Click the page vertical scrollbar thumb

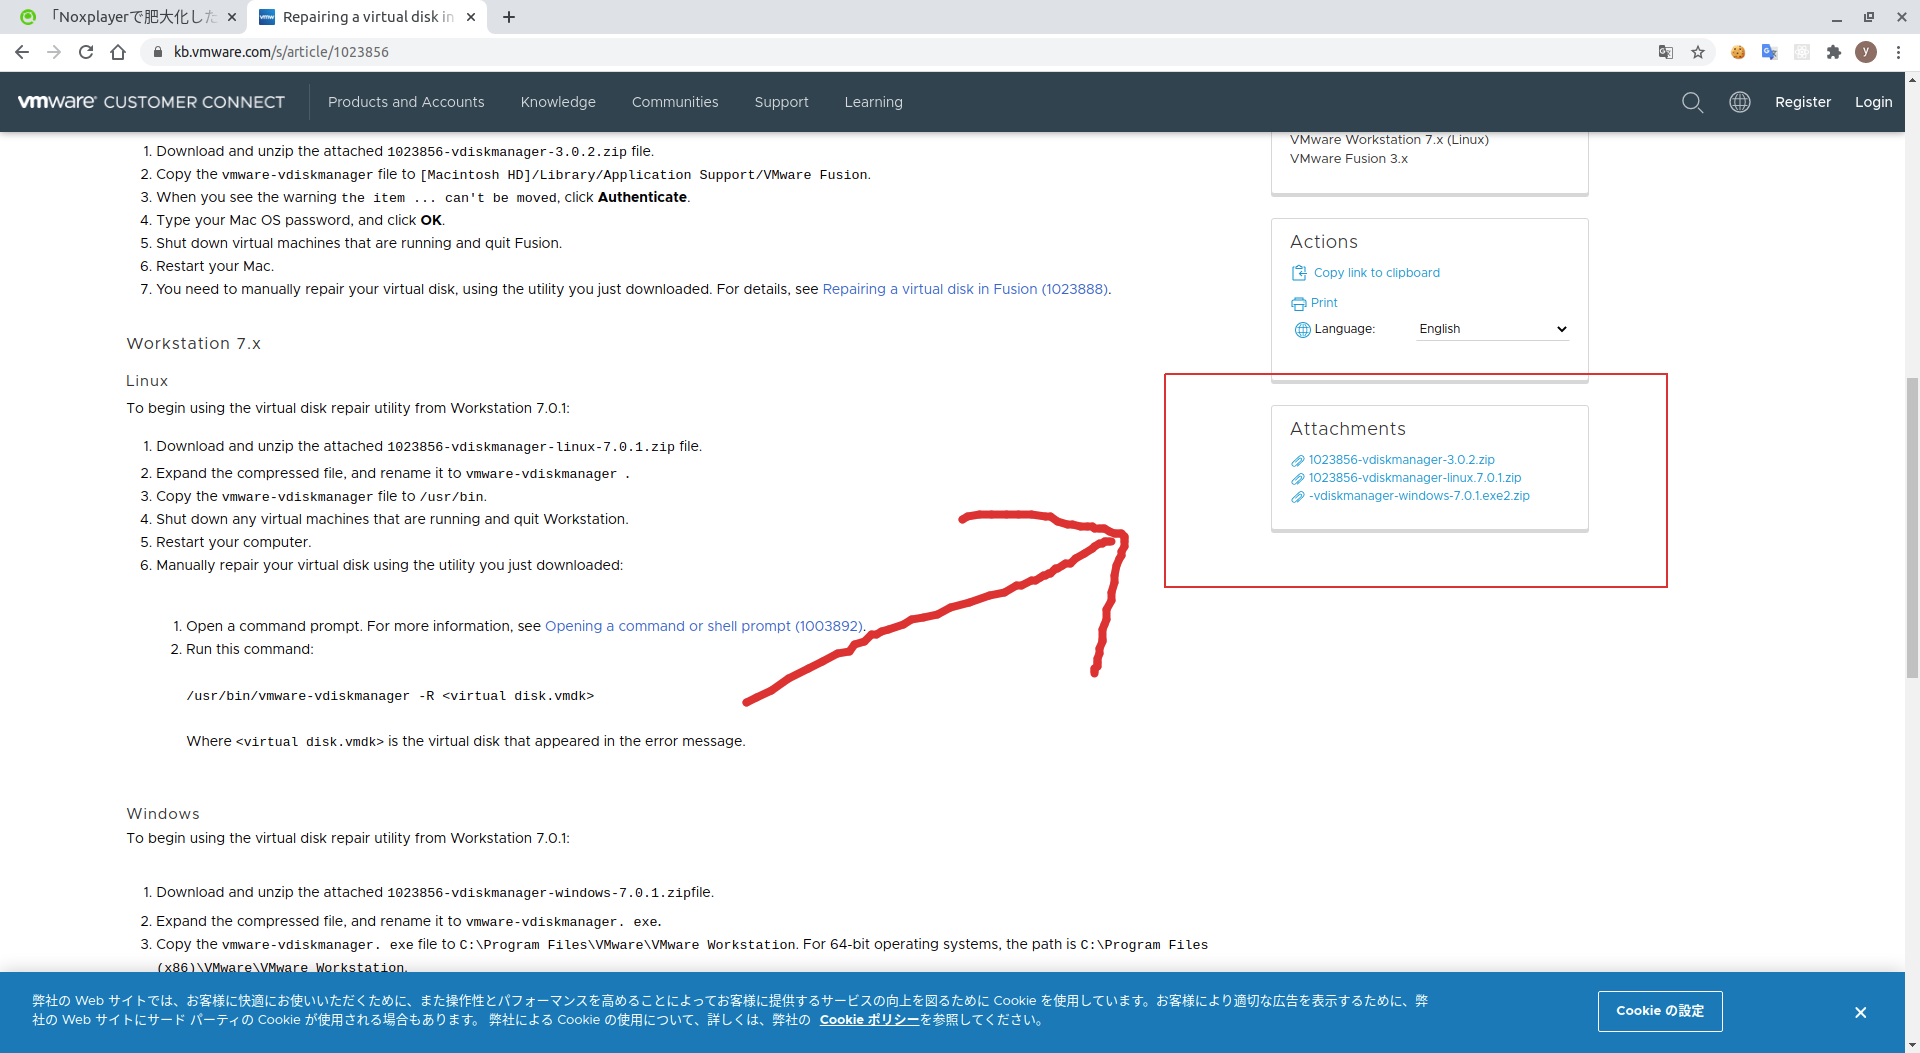pyautogui.click(x=1912, y=528)
